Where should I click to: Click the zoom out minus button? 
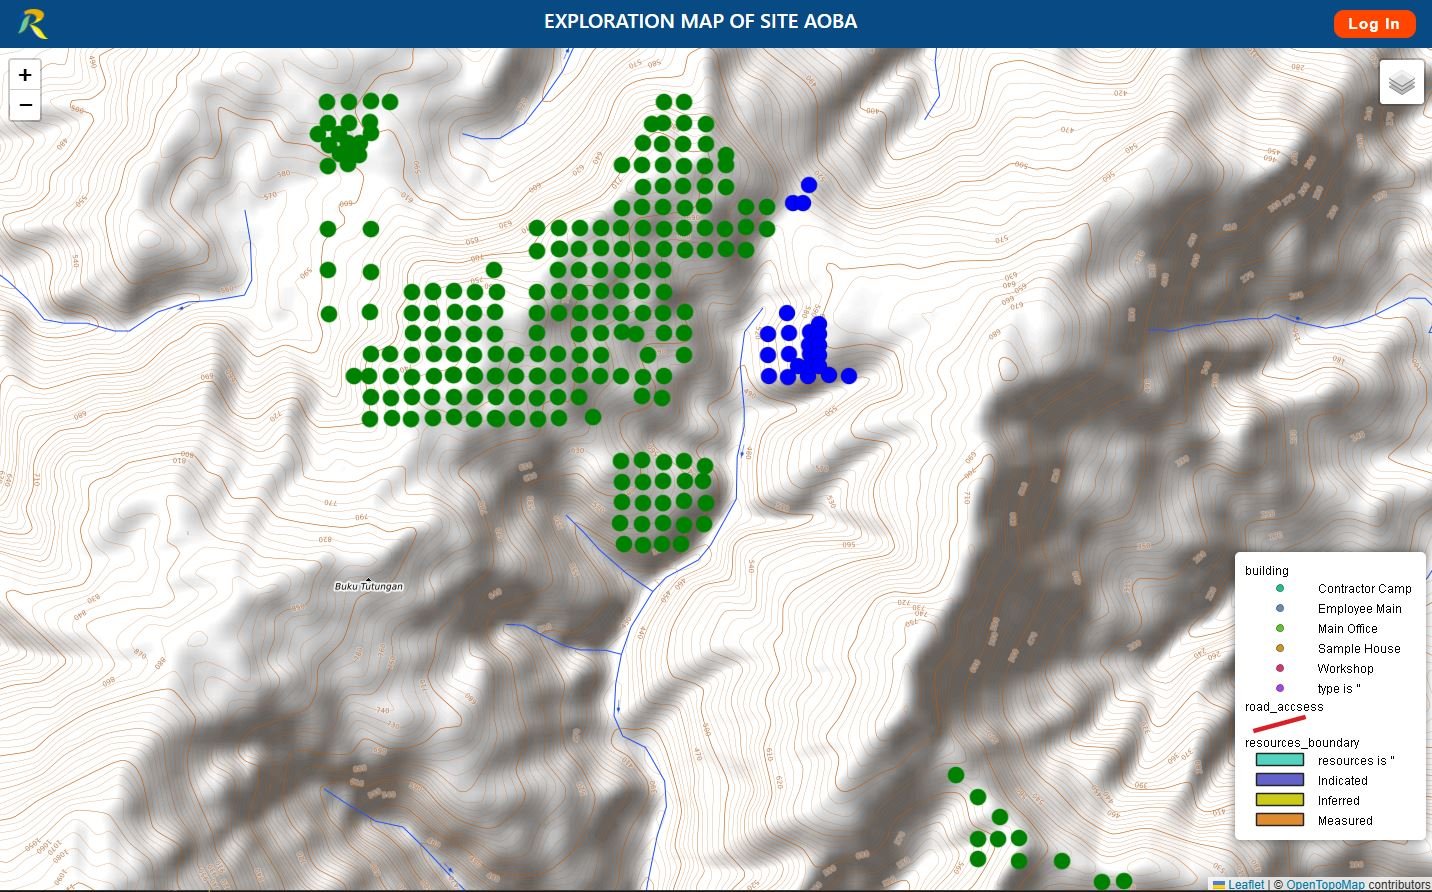pyautogui.click(x=25, y=105)
